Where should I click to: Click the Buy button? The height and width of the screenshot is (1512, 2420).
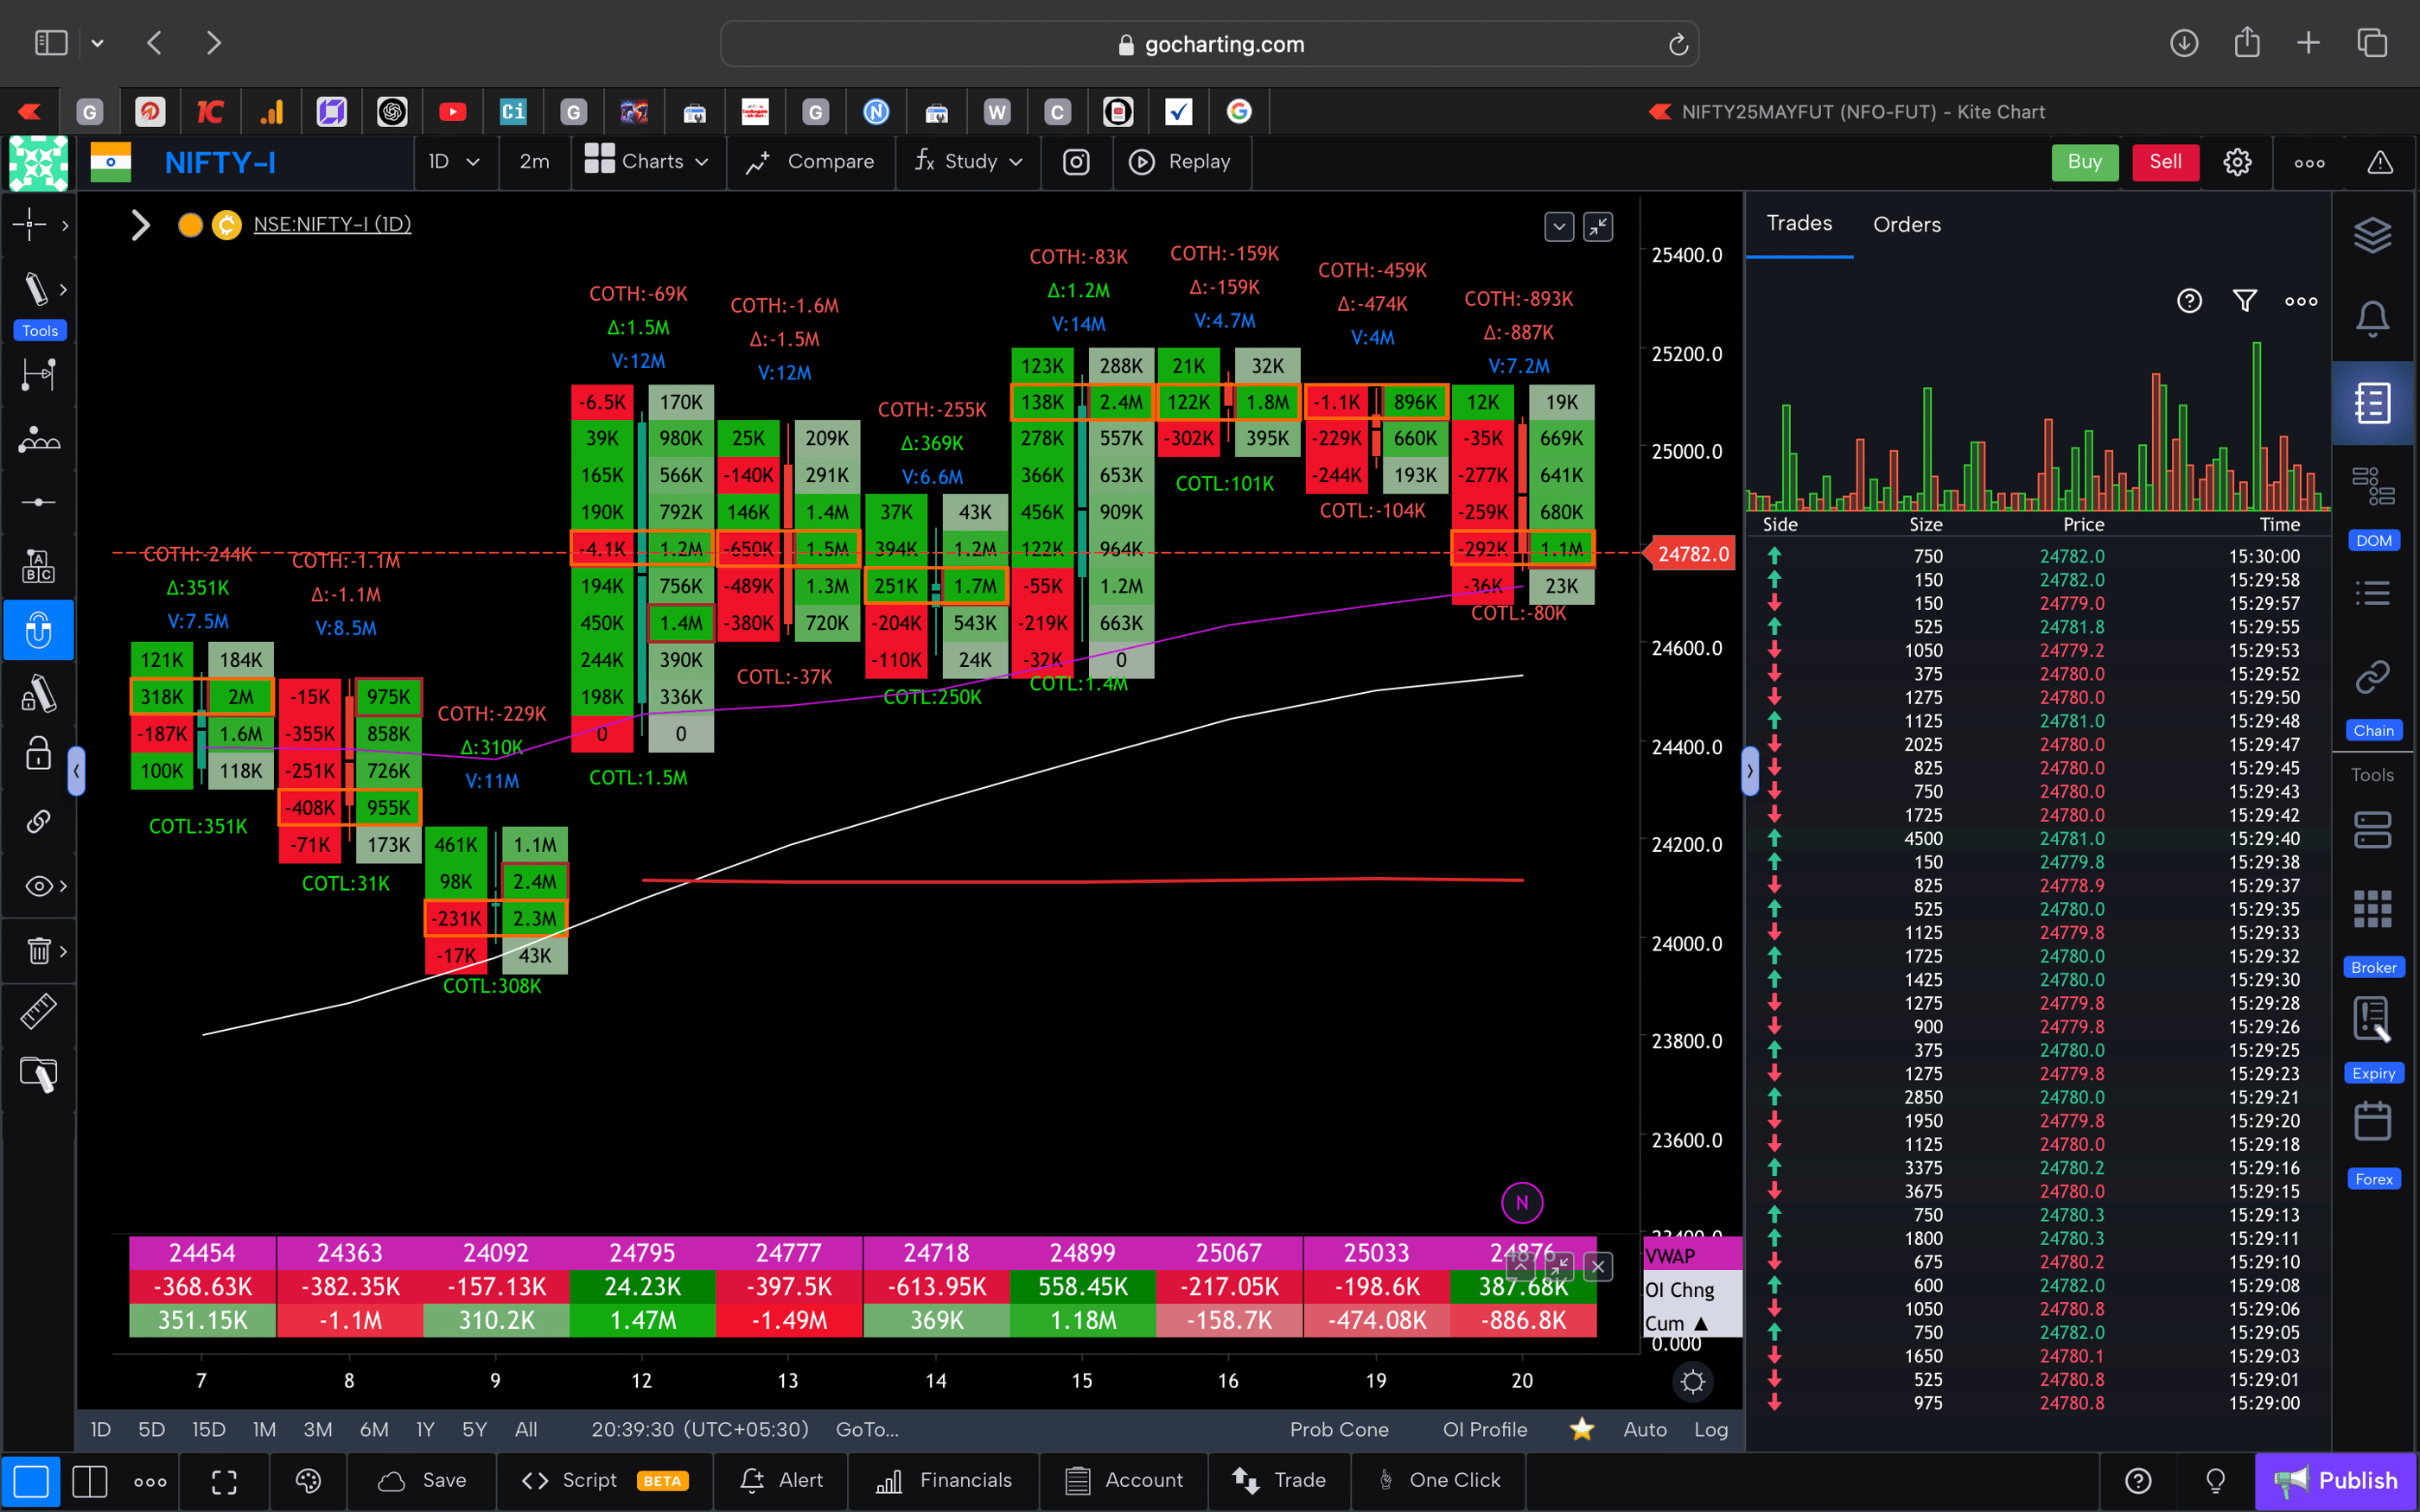click(2084, 161)
